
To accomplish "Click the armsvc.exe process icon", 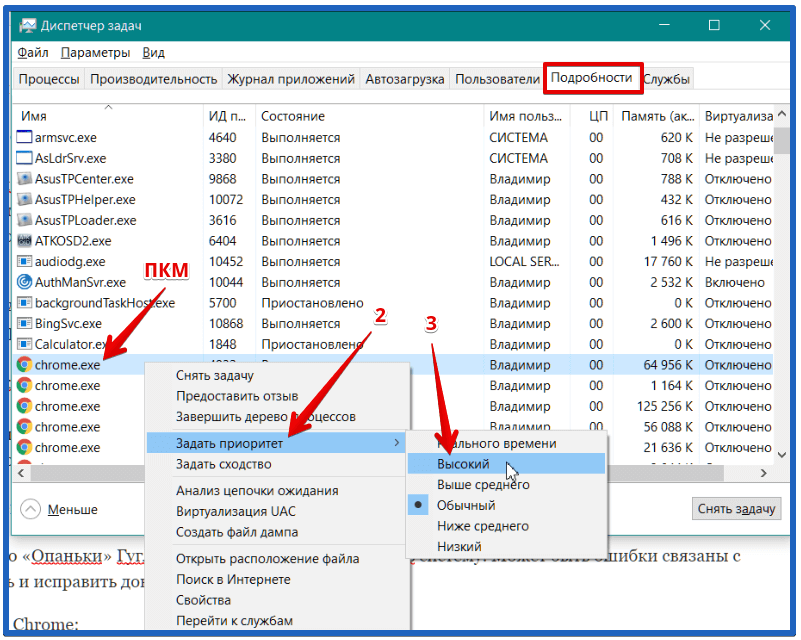I will [24, 137].
